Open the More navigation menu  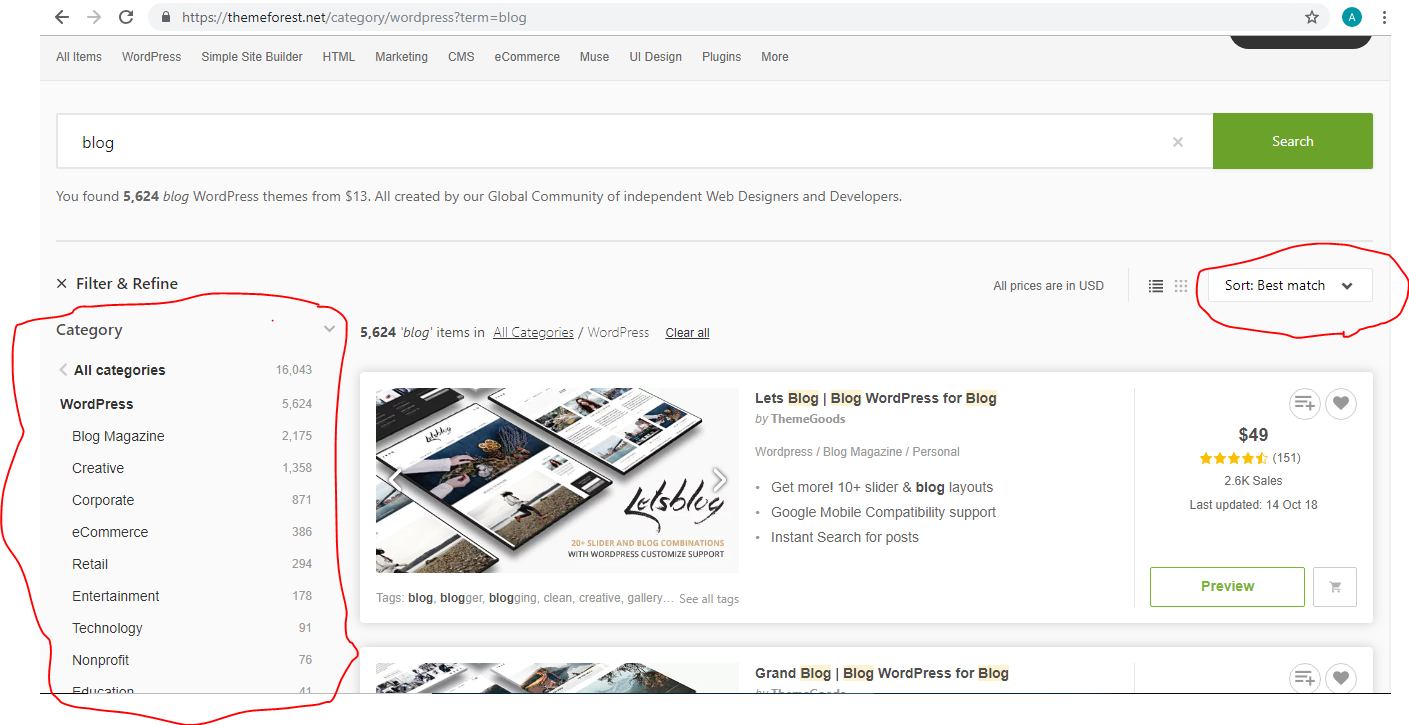(x=775, y=57)
